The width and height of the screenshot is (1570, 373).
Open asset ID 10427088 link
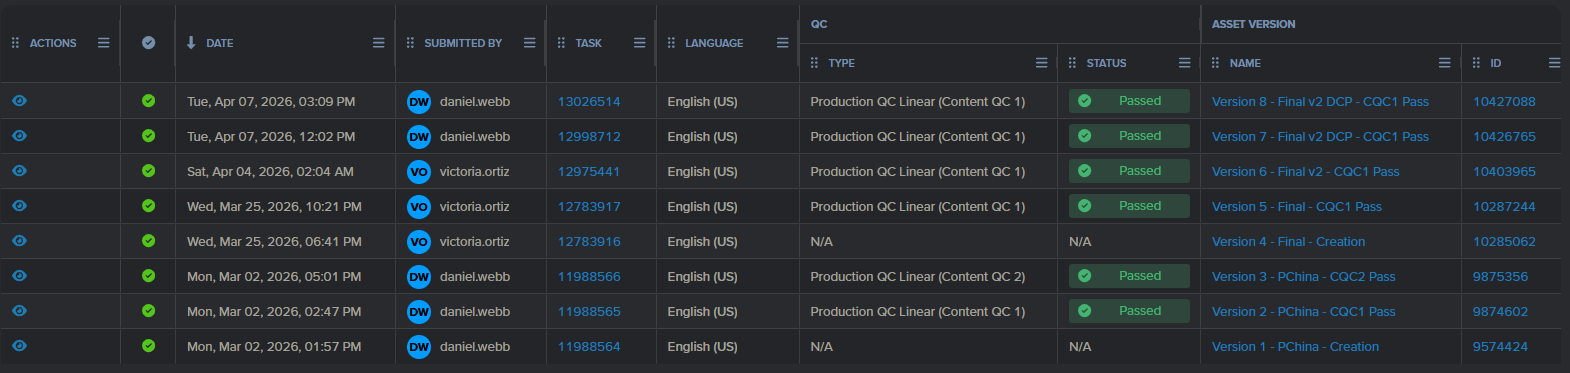tap(1504, 102)
